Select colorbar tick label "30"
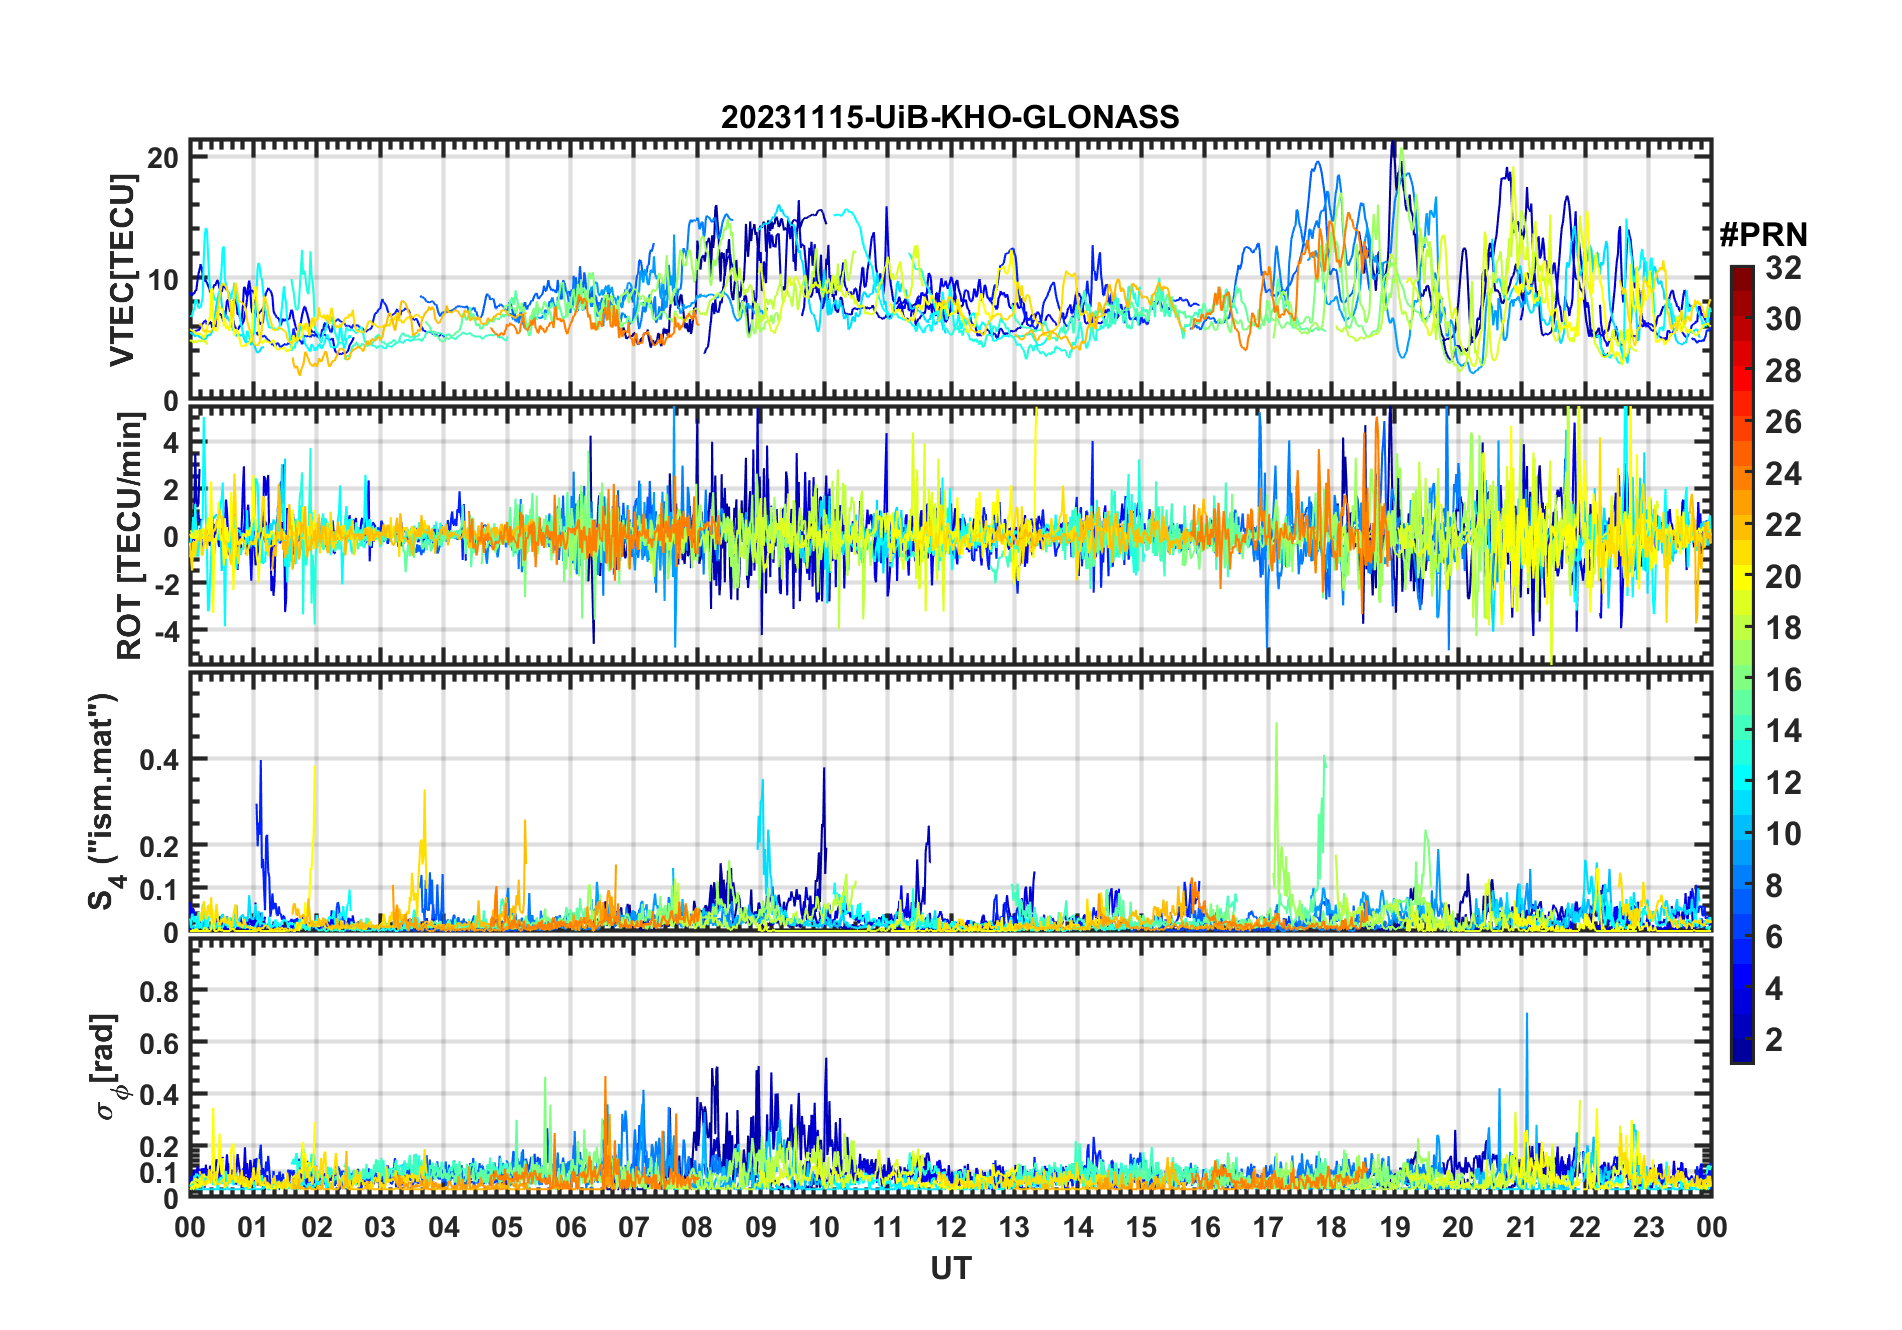 point(1783,319)
